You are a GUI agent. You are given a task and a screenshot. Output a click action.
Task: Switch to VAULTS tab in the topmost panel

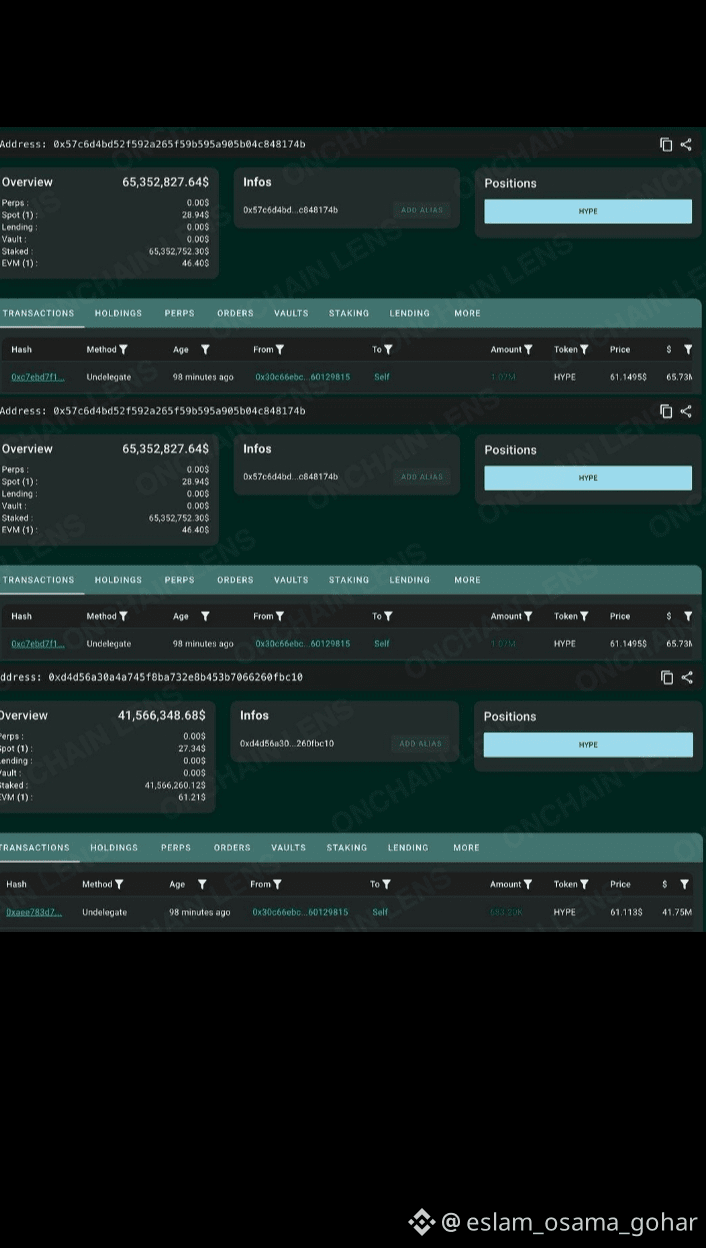click(291, 313)
